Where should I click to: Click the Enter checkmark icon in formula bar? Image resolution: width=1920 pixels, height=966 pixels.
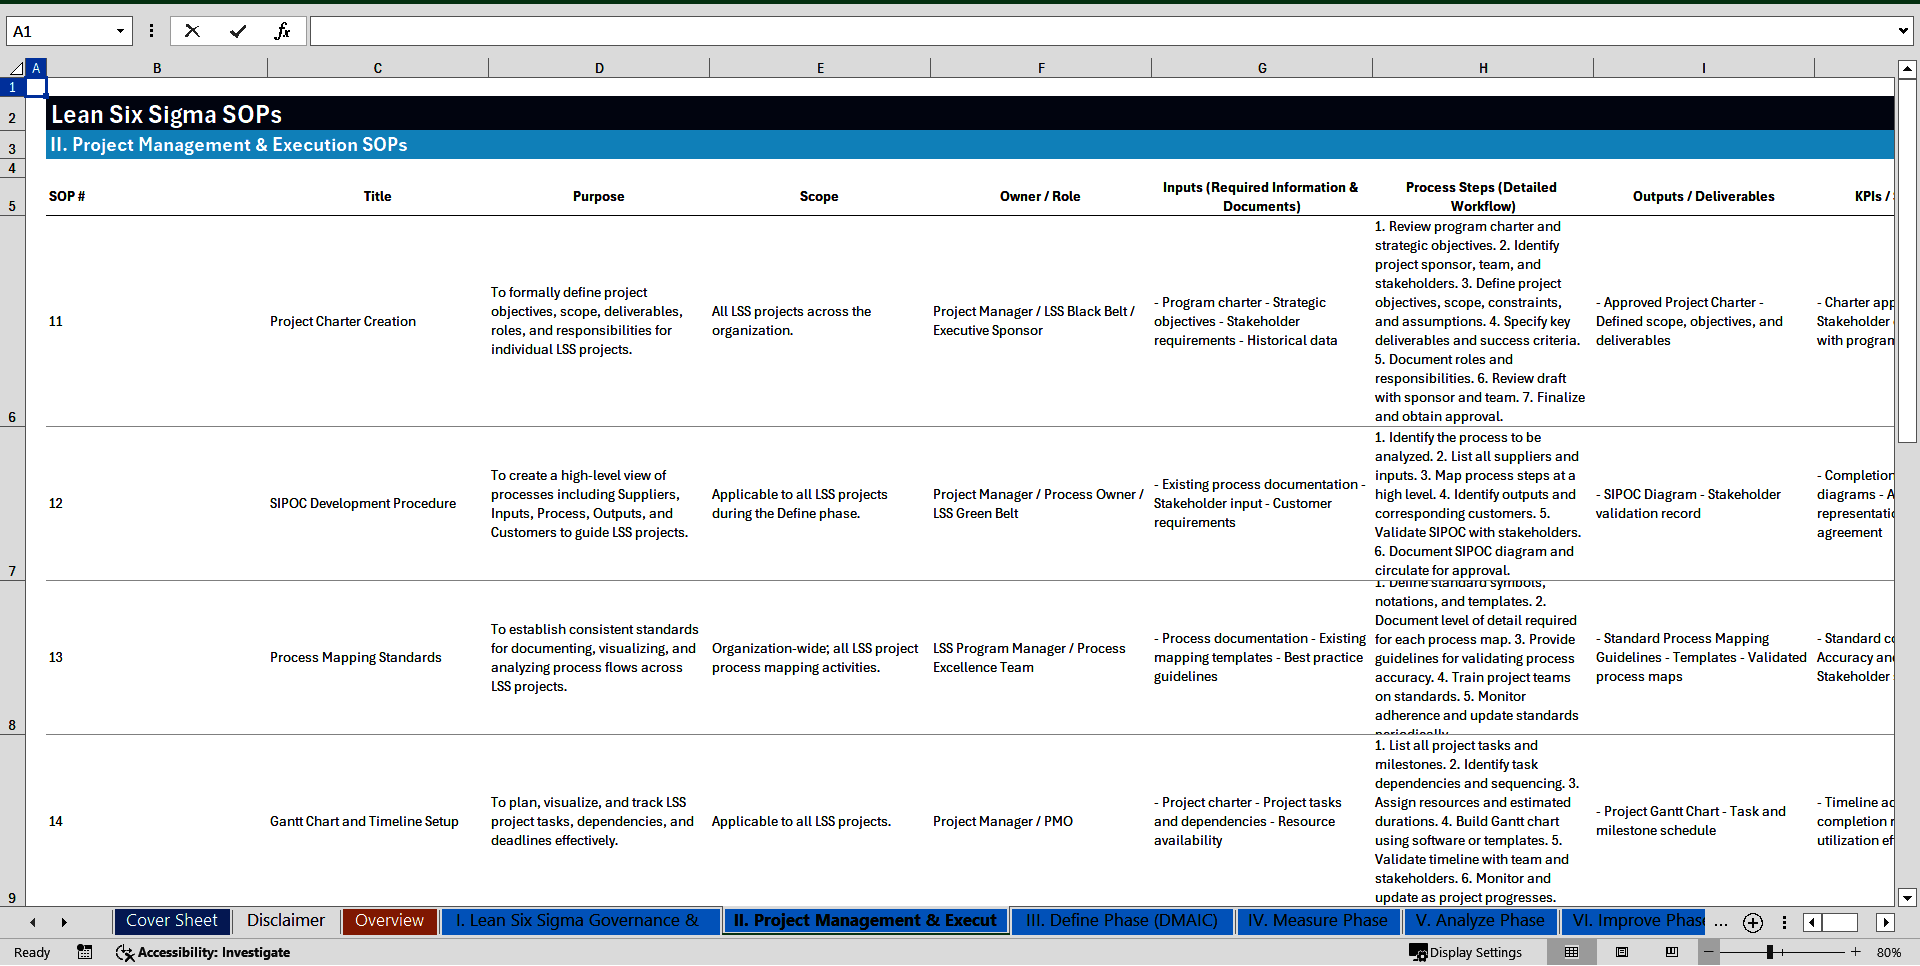tap(237, 31)
